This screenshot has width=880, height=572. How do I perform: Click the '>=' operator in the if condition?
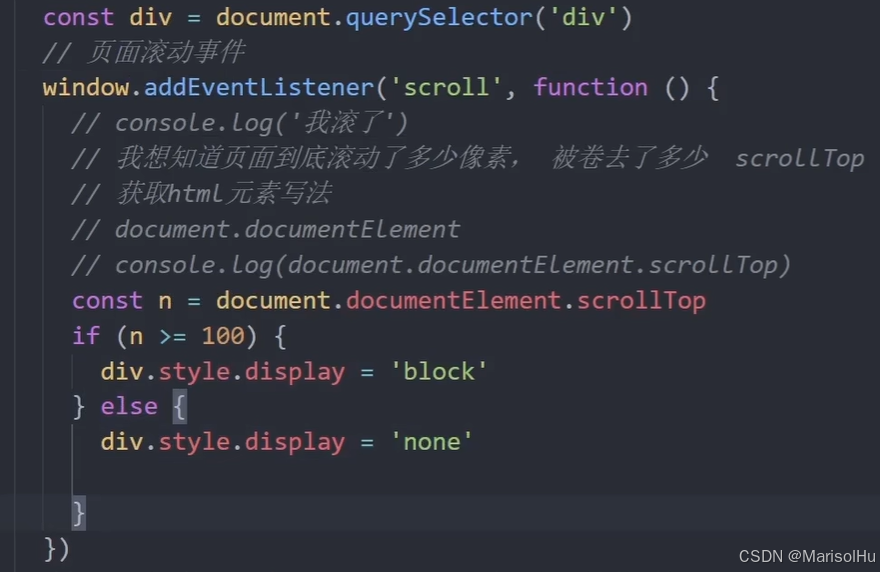(x=172, y=336)
